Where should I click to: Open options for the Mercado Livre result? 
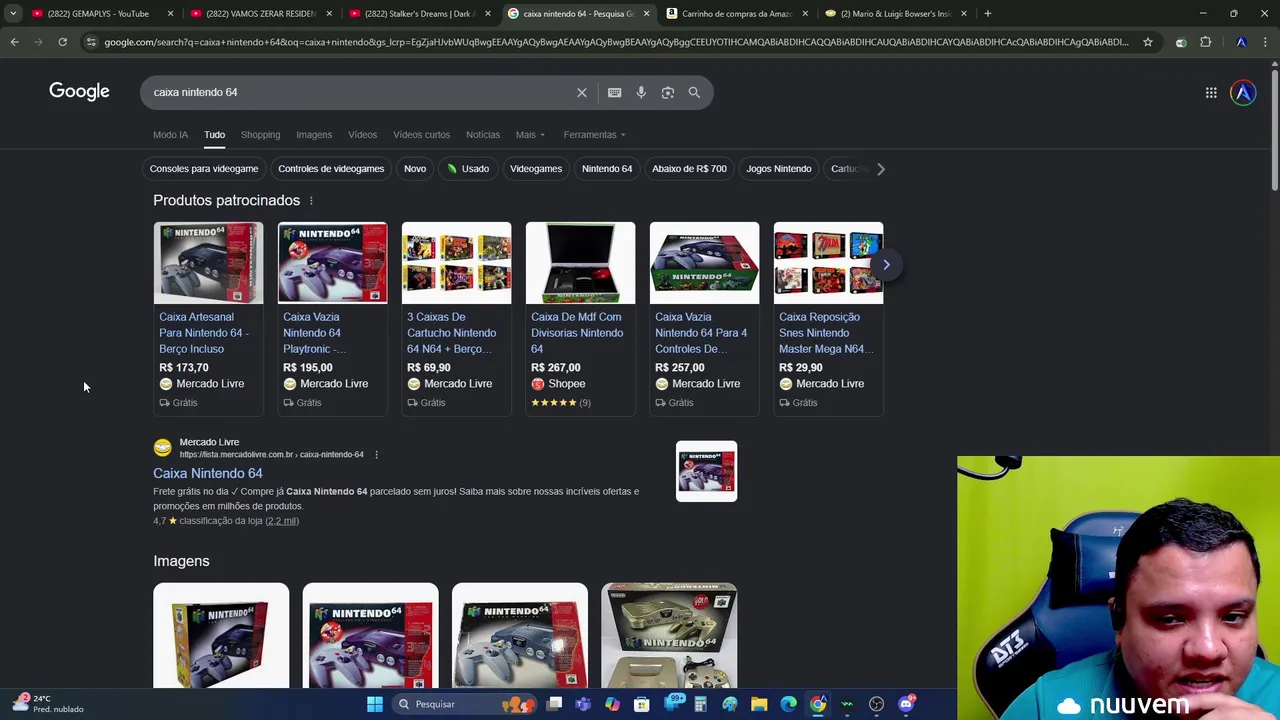pyautogui.click(x=376, y=455)
